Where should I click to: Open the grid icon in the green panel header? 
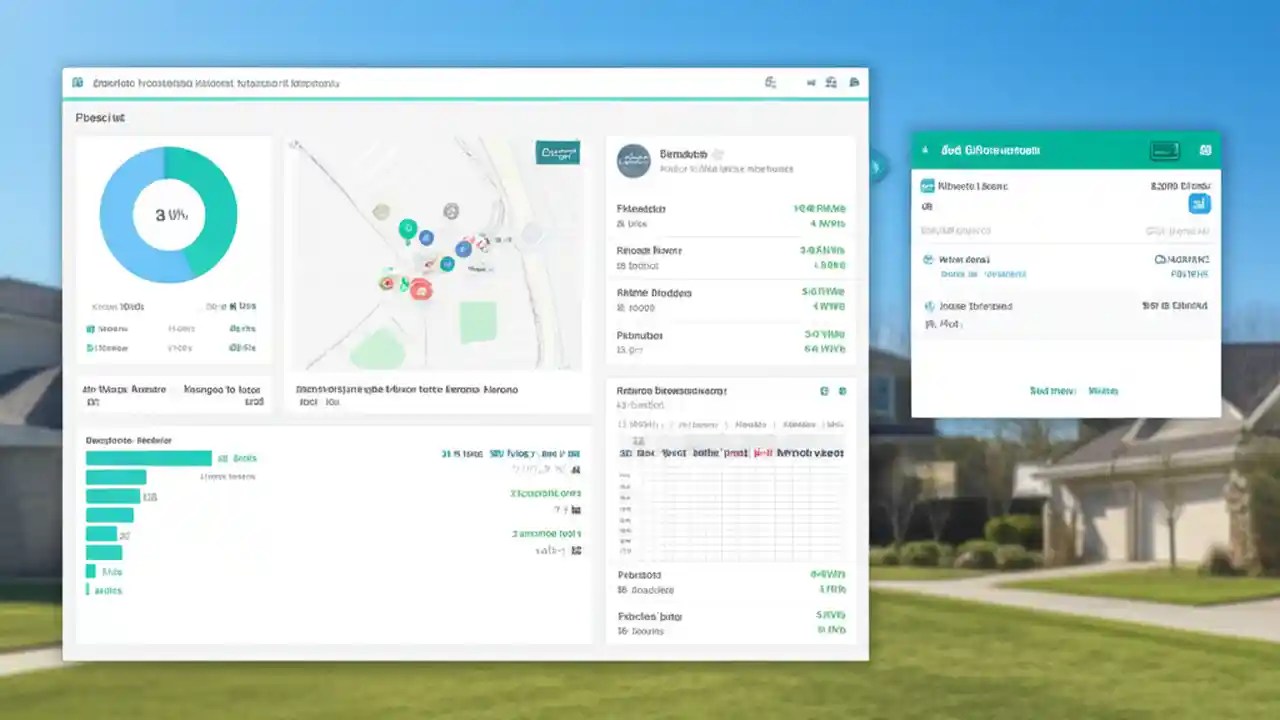(1207, 150)
